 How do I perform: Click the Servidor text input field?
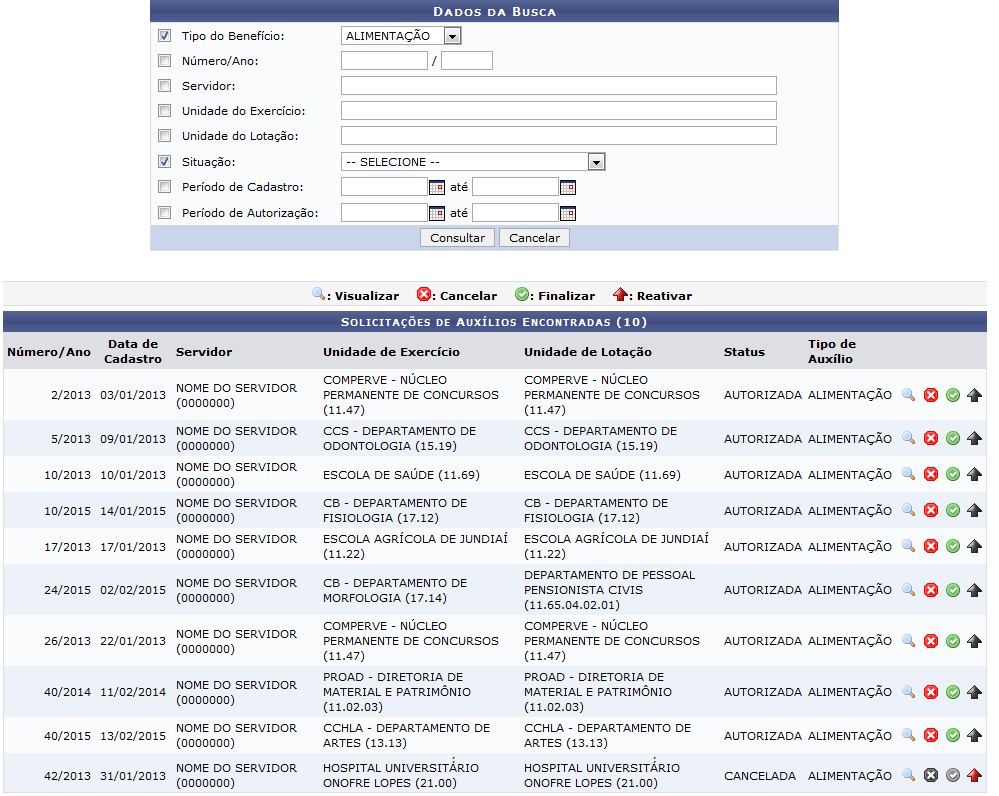tap(558, 86)
